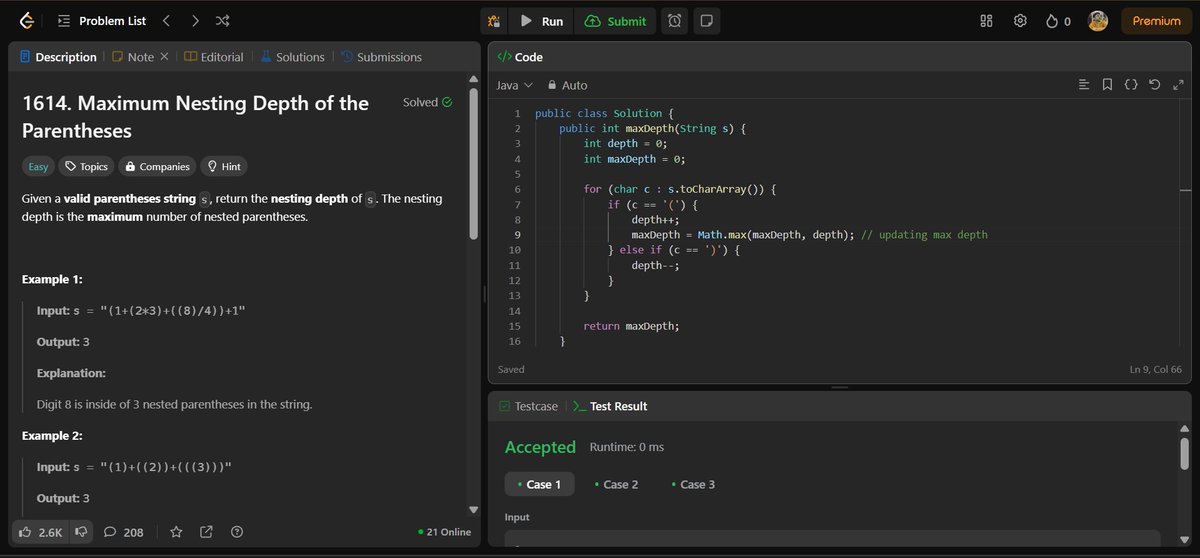Viewport: 1200px width, 558px height.
Task: Open the help question mark icon
Action: click(237, 532)
